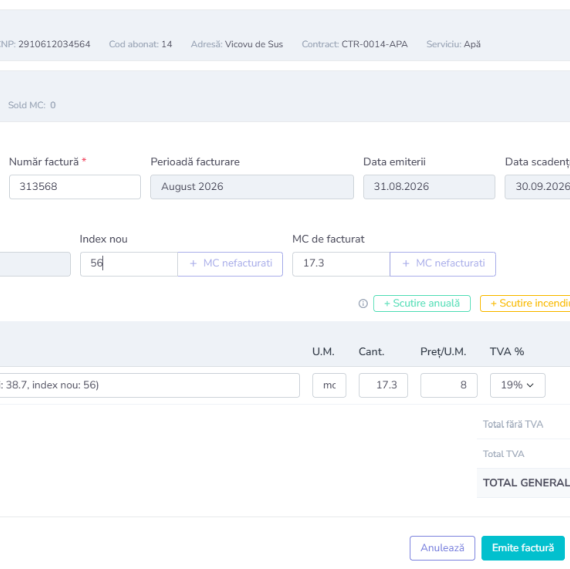Click the Preț/U.M. column header

click(443, 352)
